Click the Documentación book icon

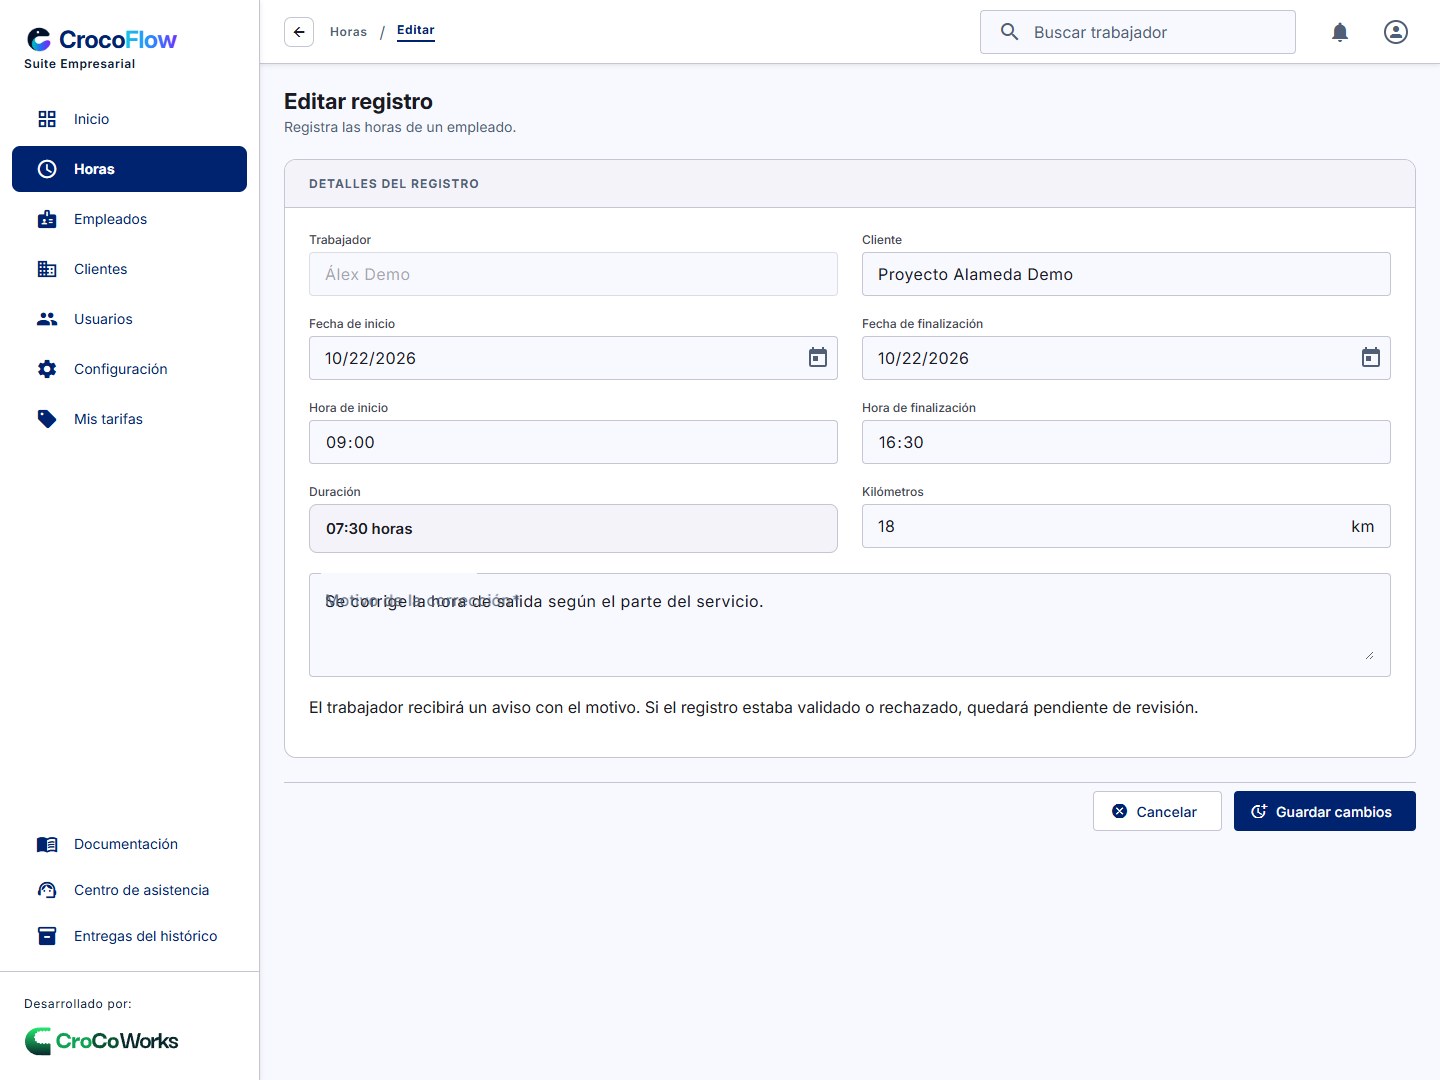(47, 844)
